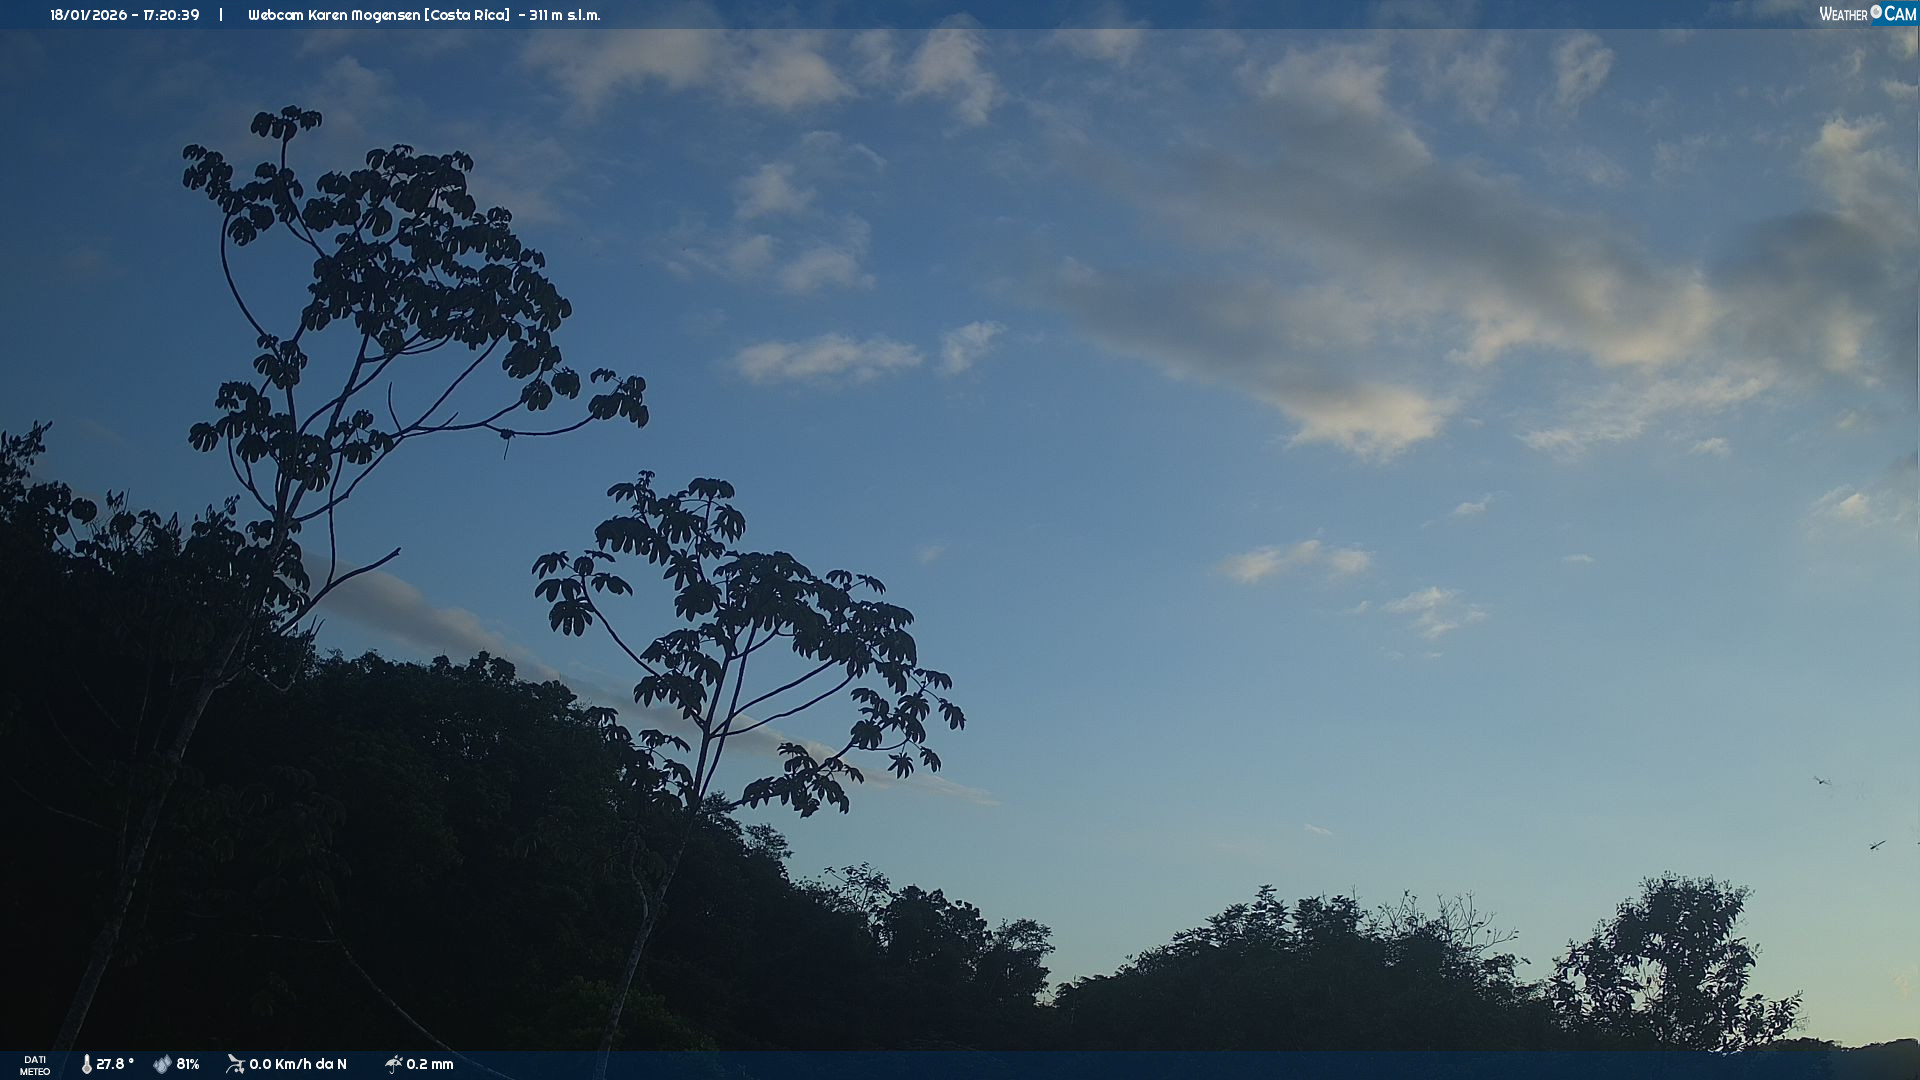Click the 17:20:39 time in header
The width and height of the screenshot is (1920, 1080).
click(169, 15)
